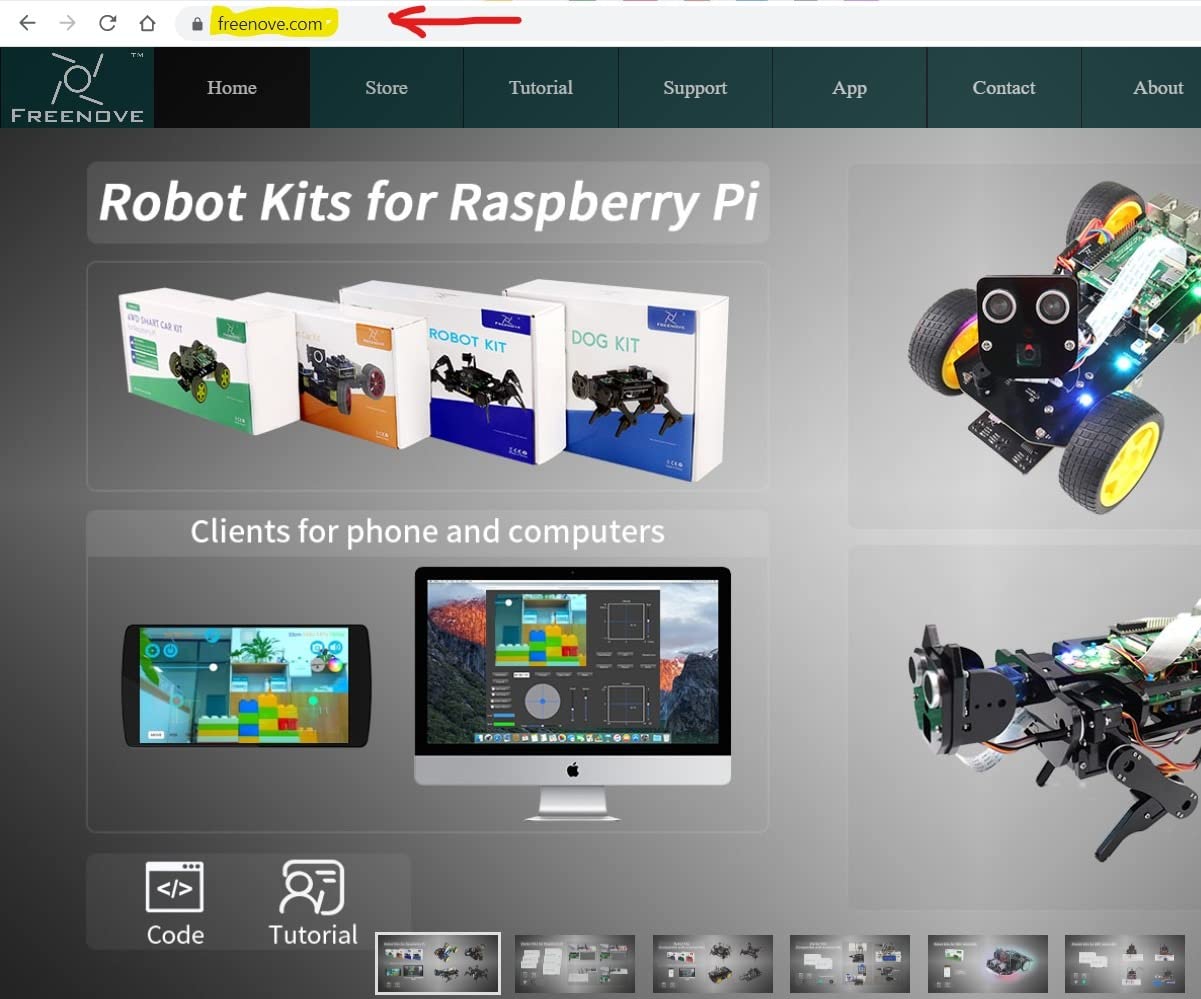This screenshot has height=999, width=1201.
Task: Click the Robot Kit hexapod box
Action: click(482, 375)
